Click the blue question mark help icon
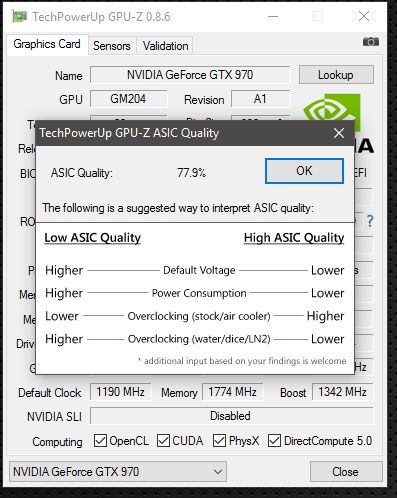 [370, 221]
